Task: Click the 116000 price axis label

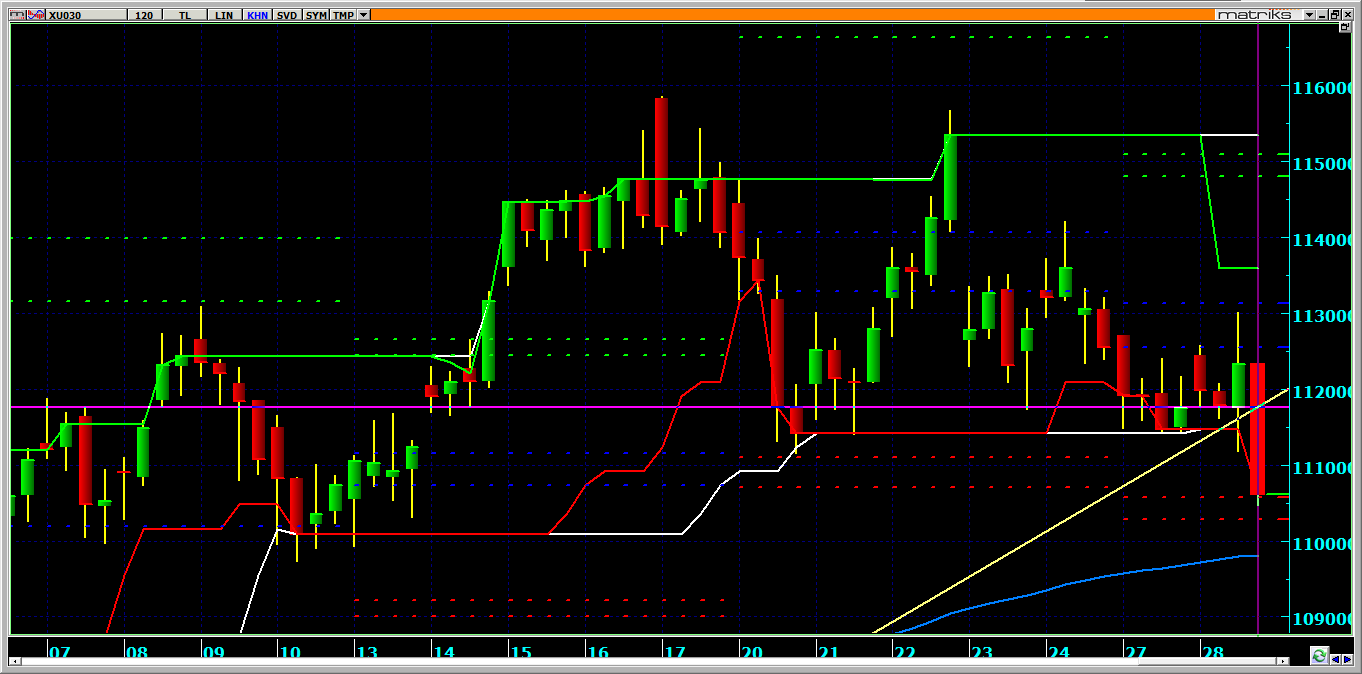Action: coord(1323,88)
